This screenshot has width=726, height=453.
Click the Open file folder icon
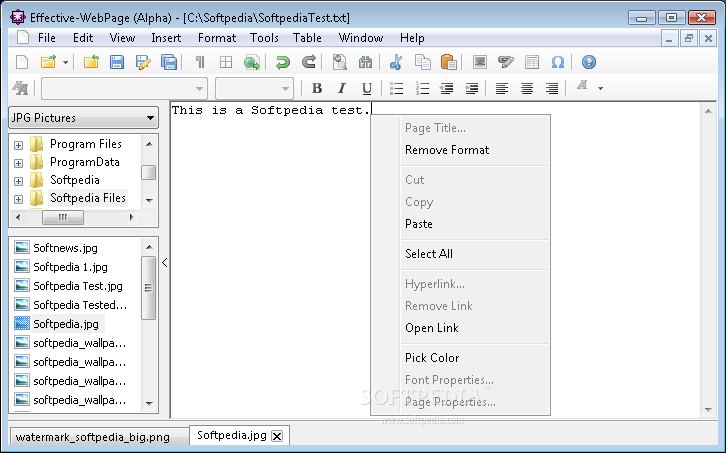click(x=48, y=62)
